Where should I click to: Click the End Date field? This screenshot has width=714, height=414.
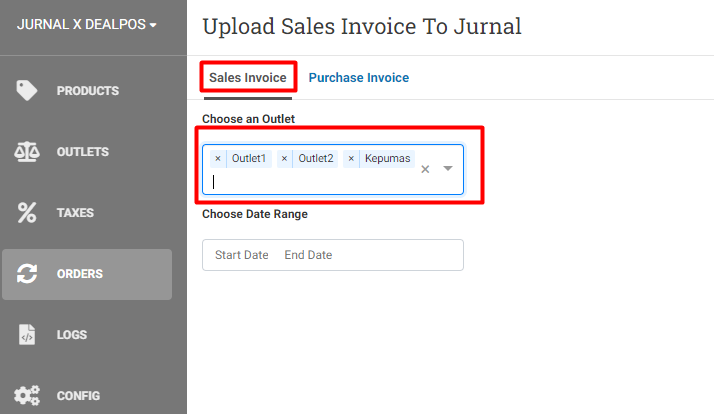pyautogui.click(x=308, y=255)
